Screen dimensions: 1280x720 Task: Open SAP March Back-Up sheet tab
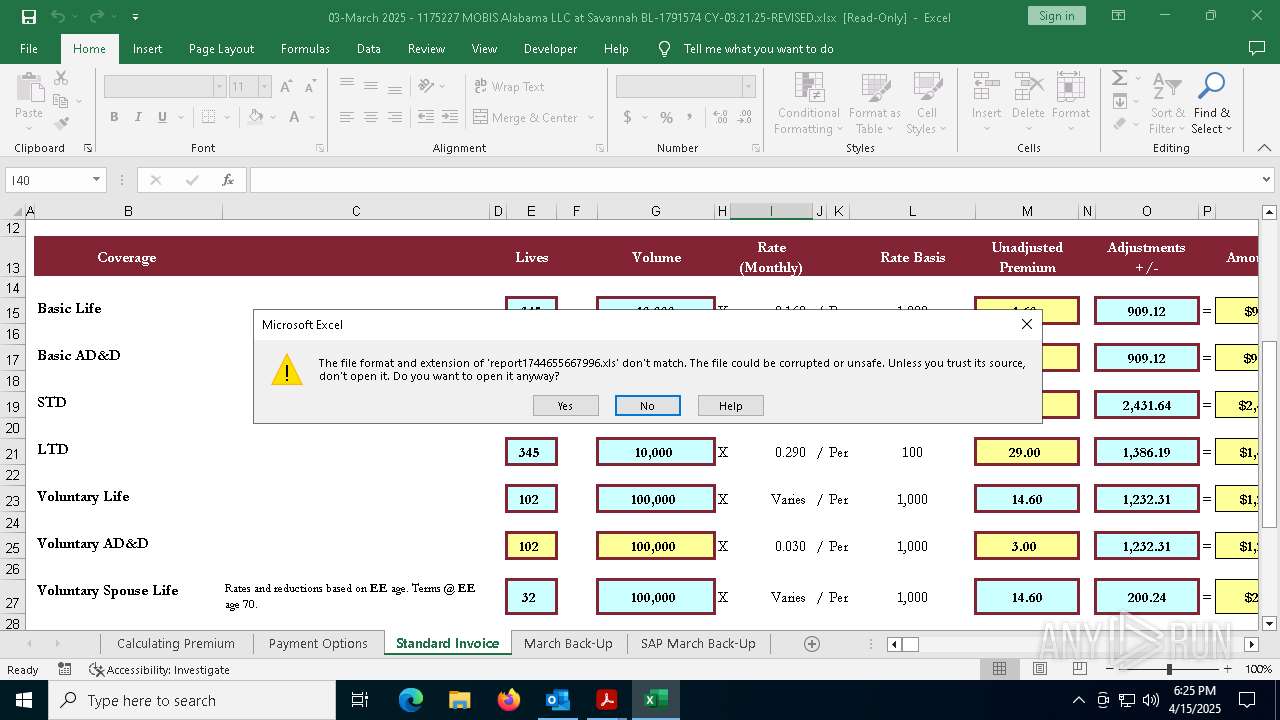(x=698, y=643)
